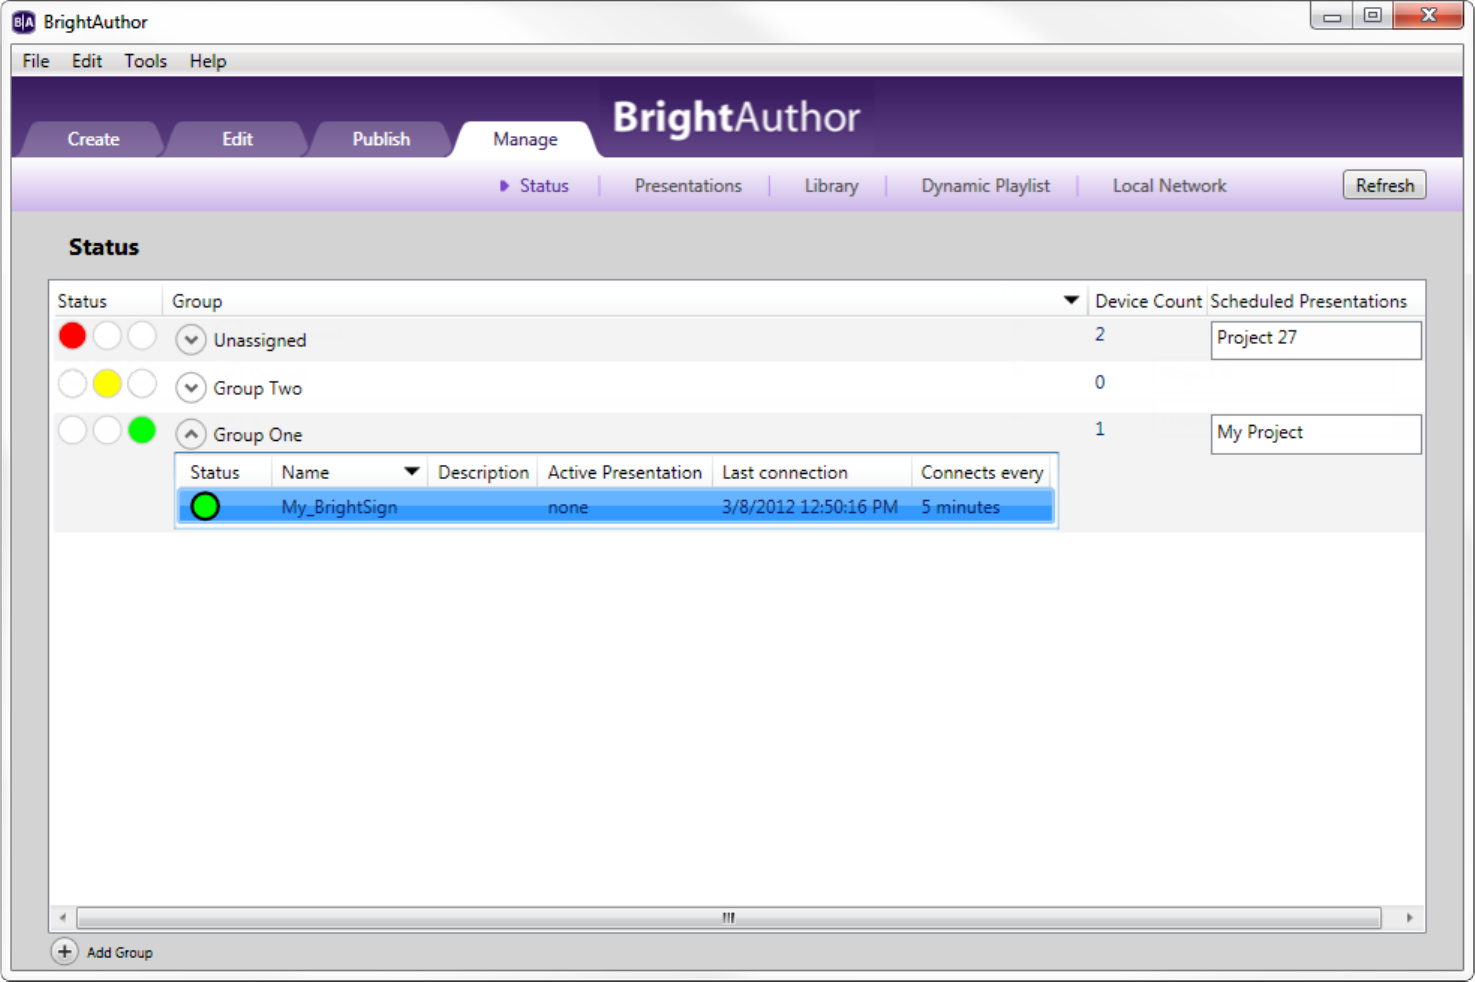The height and width of the screenshot is (982, 1475).
Task: Click the scrollbar right arrow
Action: 1409,917
